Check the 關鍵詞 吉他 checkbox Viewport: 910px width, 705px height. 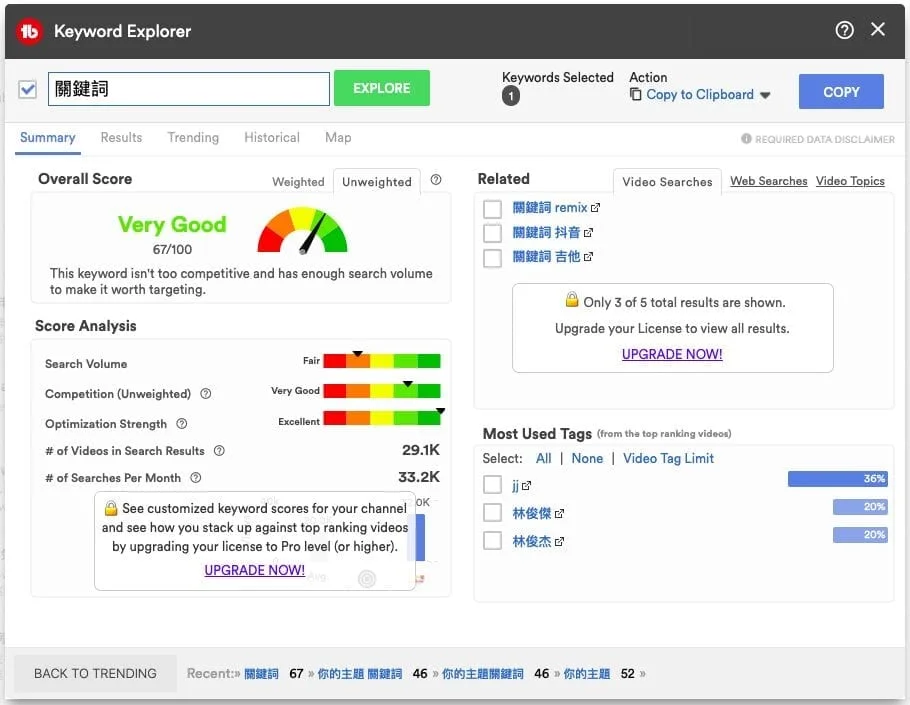492,258
